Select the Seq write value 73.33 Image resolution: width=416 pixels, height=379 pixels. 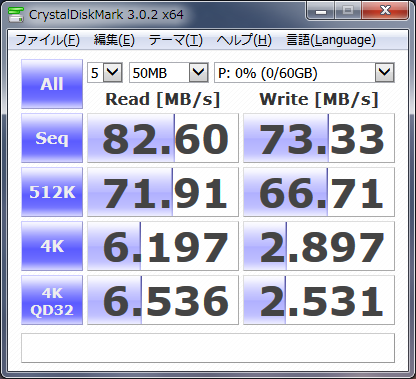click(319, 138)
